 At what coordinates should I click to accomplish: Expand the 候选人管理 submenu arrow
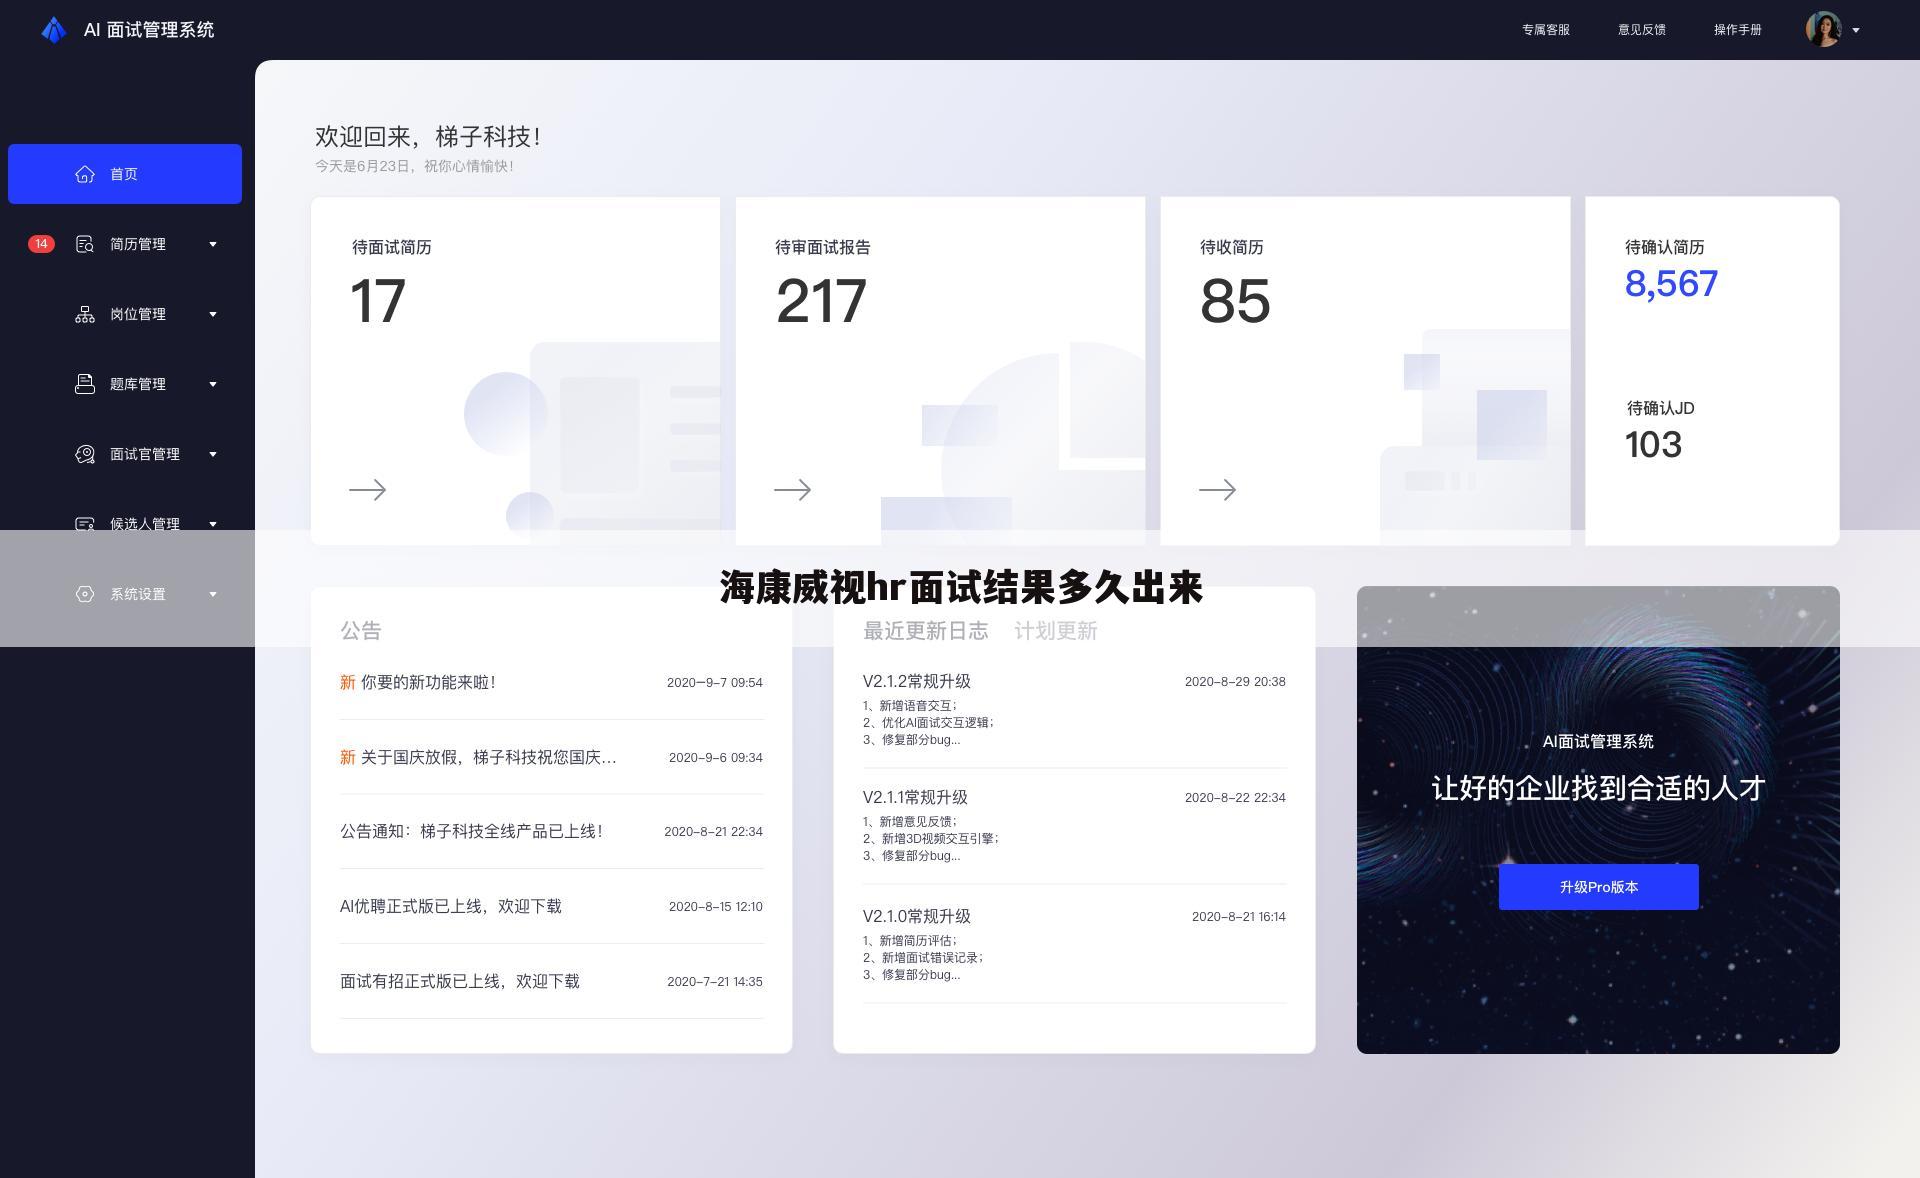tap(213, 524)
